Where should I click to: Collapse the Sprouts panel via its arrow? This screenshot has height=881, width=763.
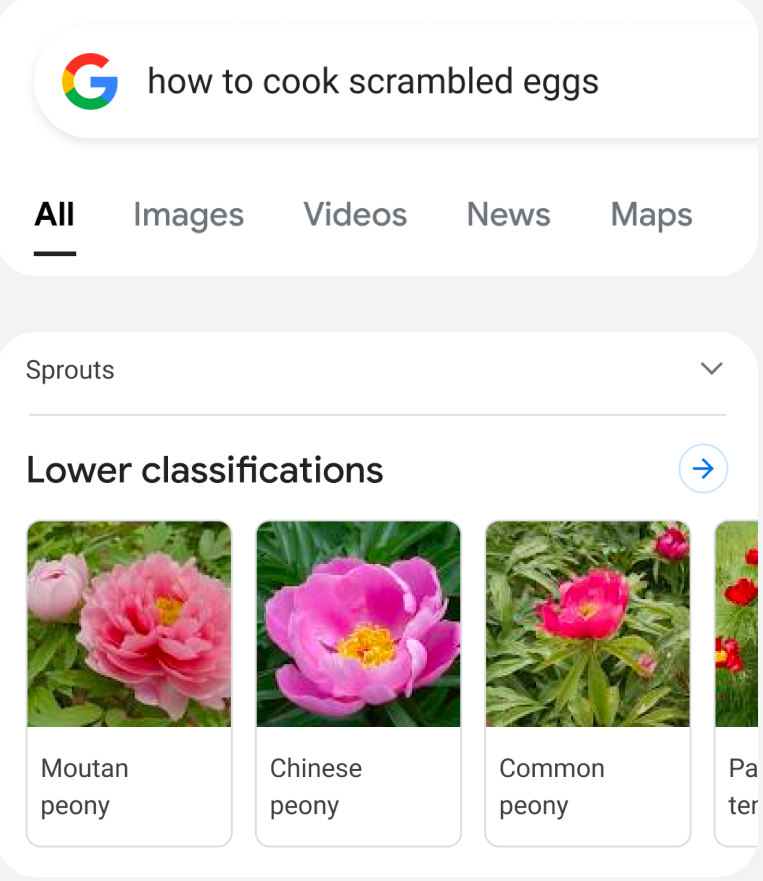coord(712,369)
